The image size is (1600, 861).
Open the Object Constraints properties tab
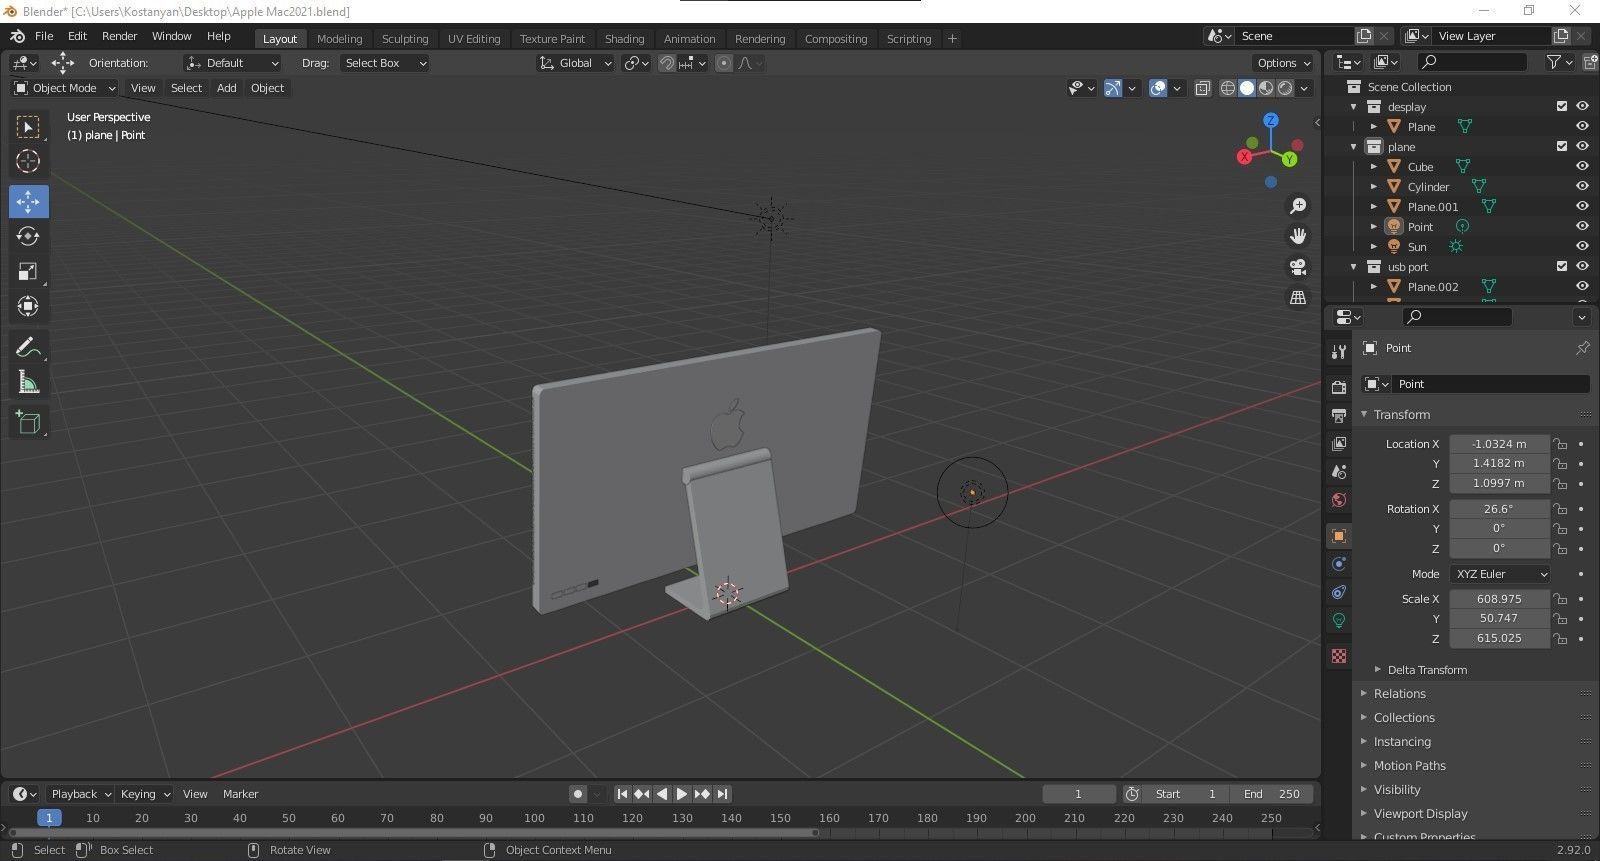coord(1339,592)
